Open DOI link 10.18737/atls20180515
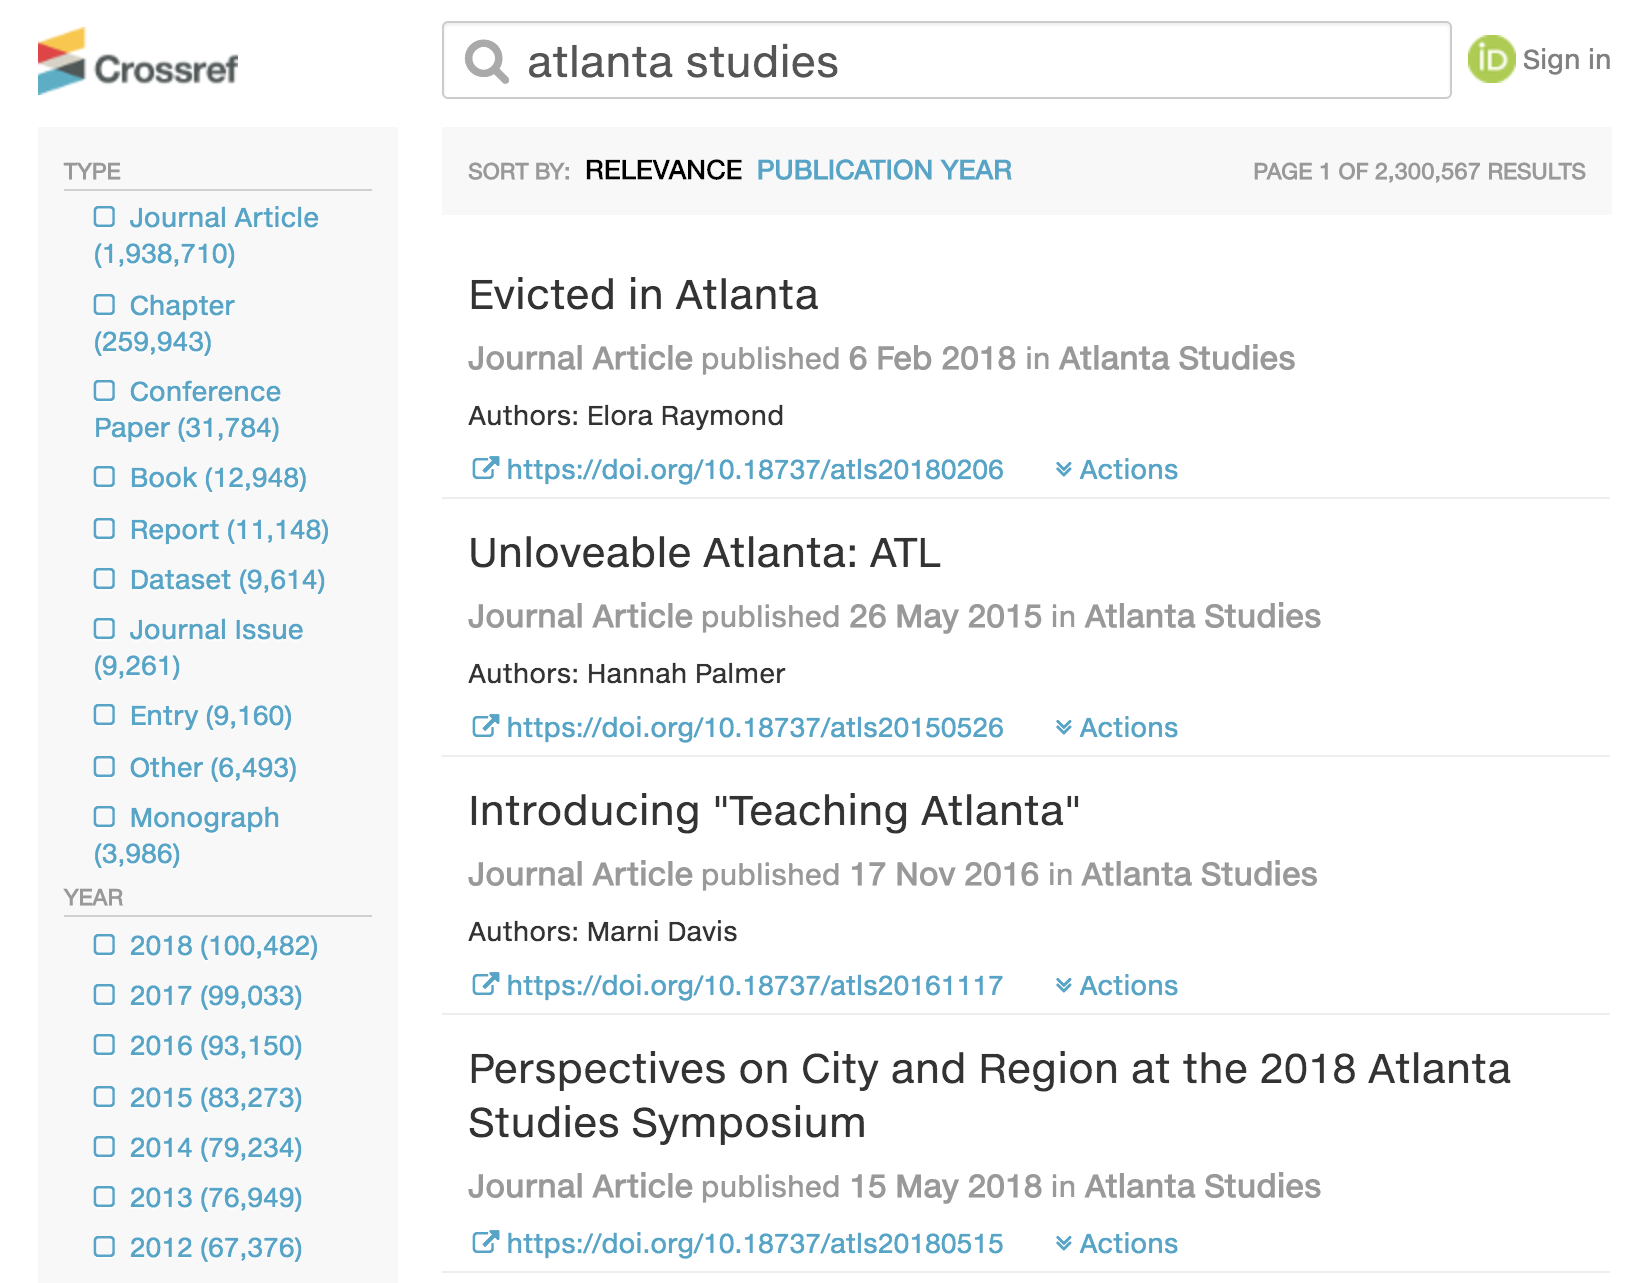This screenshot has height=1283, width=1646. tap(755, 1243)
